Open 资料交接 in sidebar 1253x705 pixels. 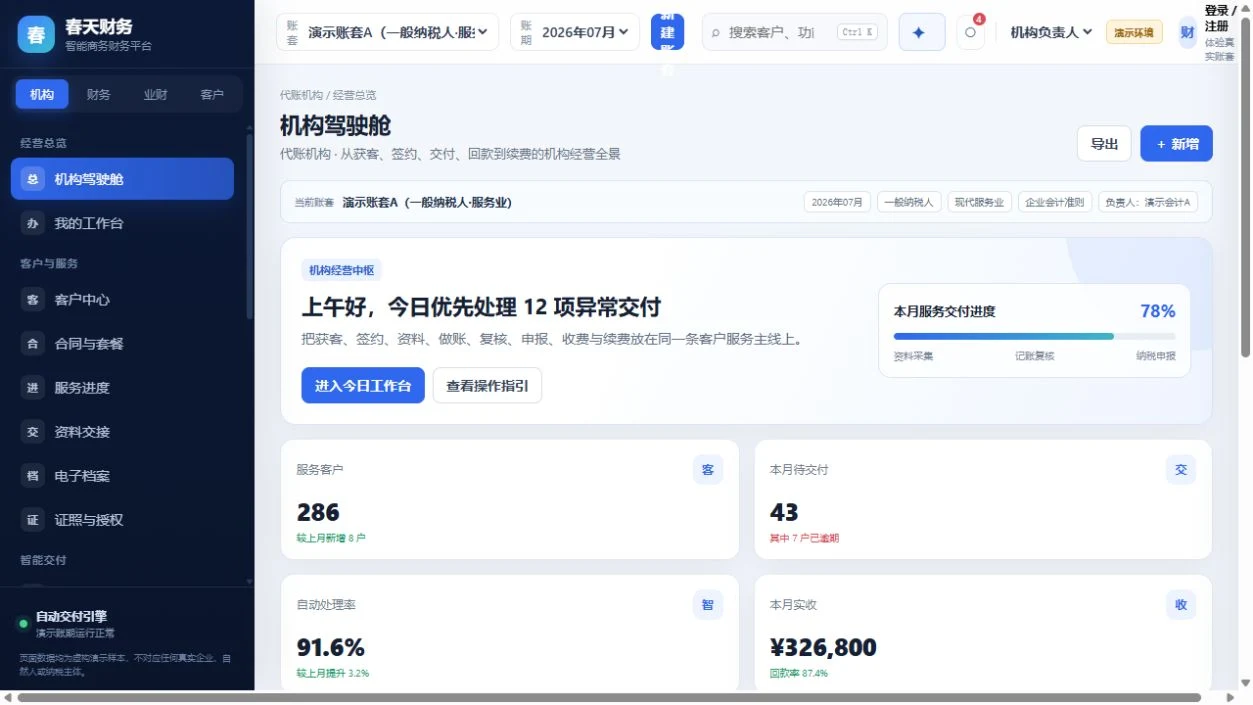pos(122,432)
